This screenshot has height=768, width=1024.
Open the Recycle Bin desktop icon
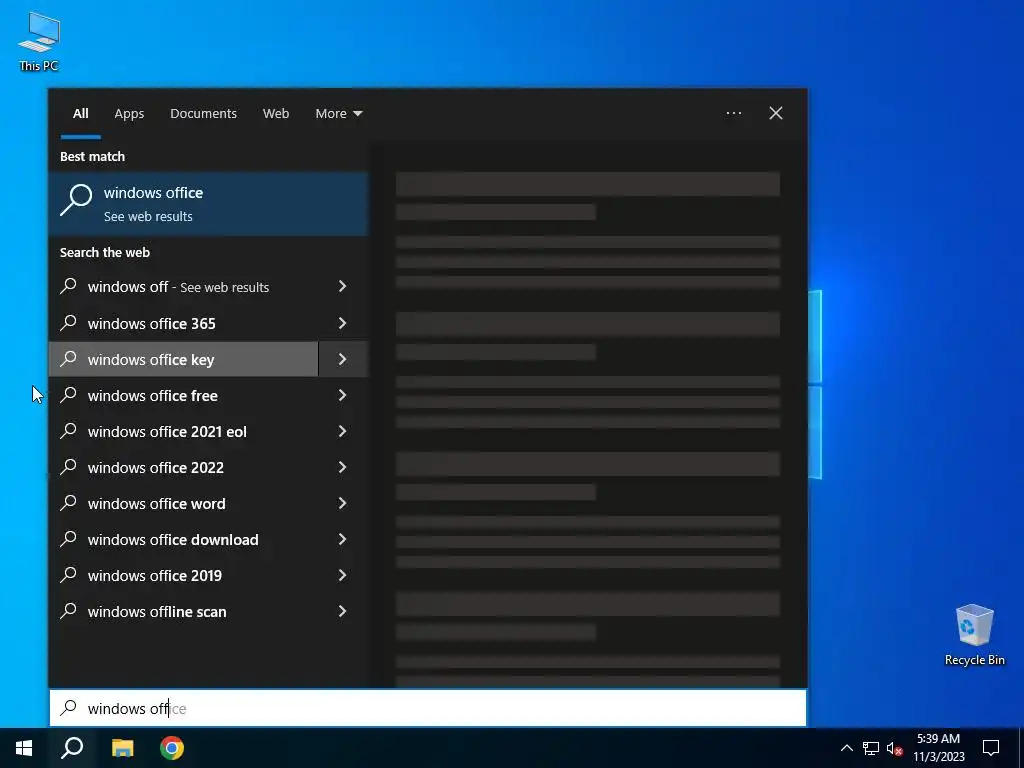(x=974, y=634)
